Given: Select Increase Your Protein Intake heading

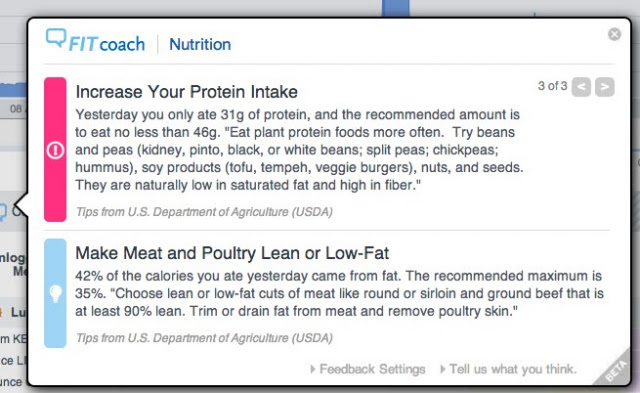Looking at the screenshot, I should click(187, 92).
